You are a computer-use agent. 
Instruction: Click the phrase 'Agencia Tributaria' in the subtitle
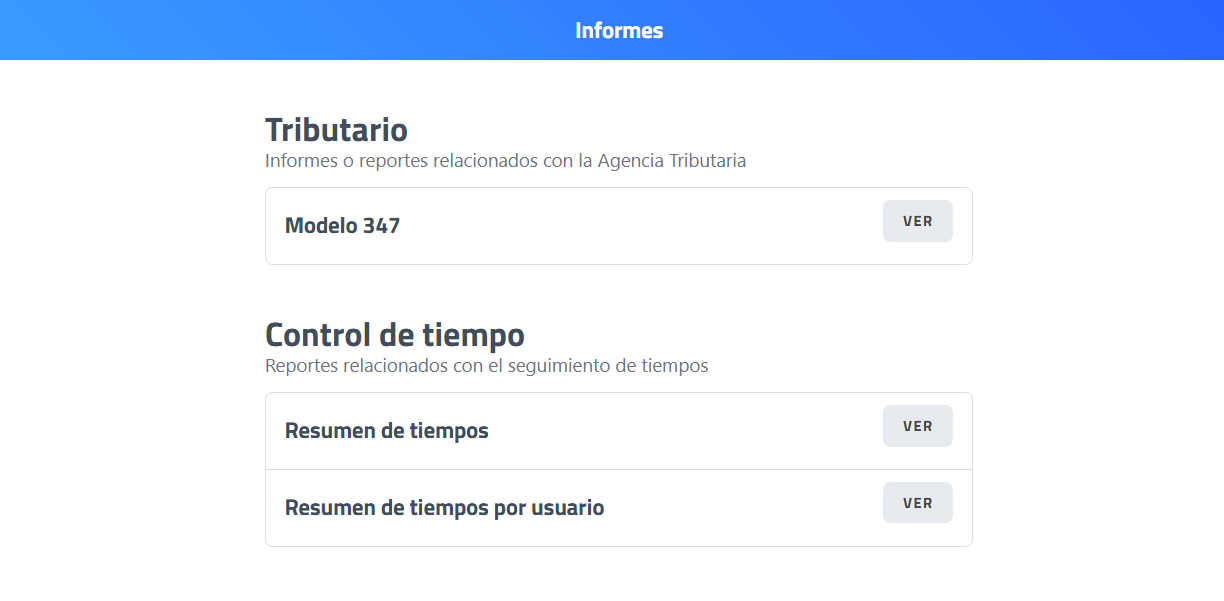(672, 160)
